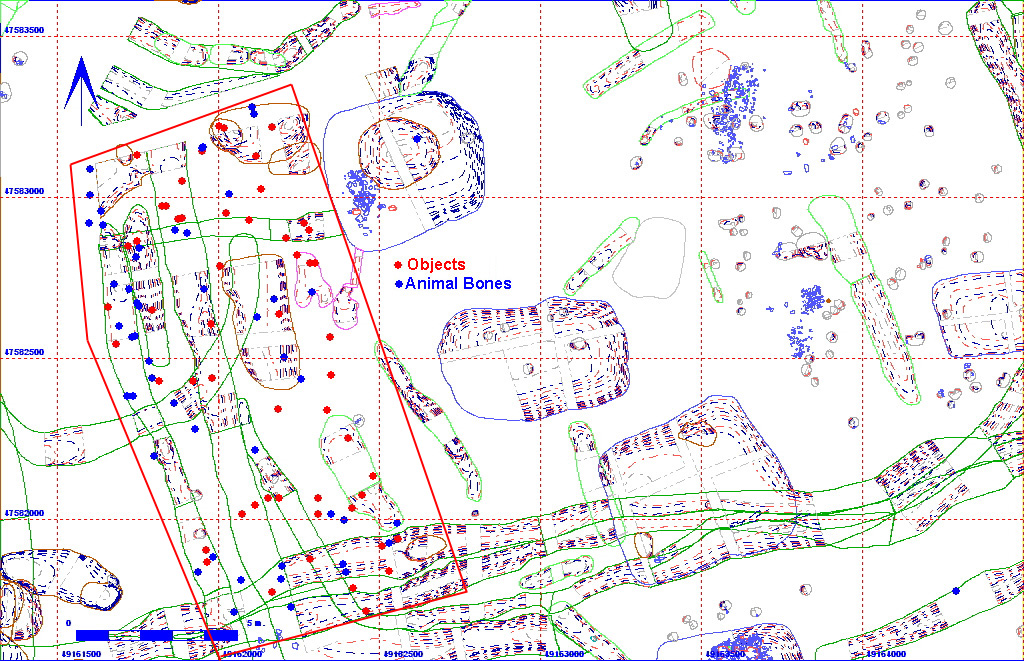Click the 49163000 easting label
This screenshot has width=1024, height=661.
(563, 654)
